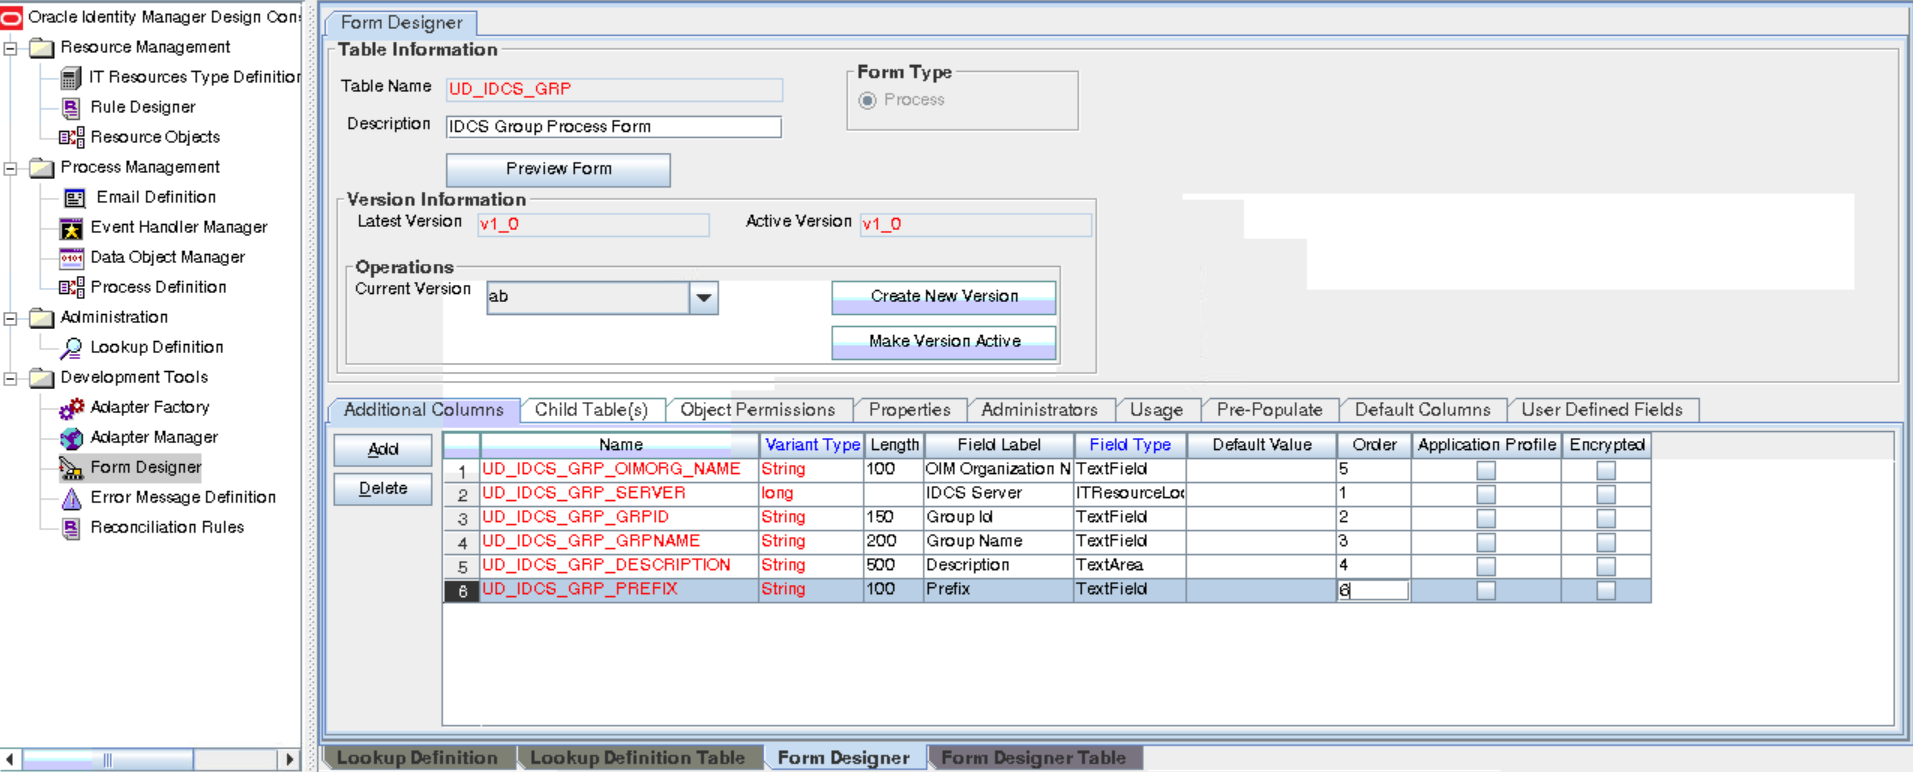Click the IT Resources Type Definition icon
Viewport: 1913px width, 772px height.
click(x=71, y=78)
